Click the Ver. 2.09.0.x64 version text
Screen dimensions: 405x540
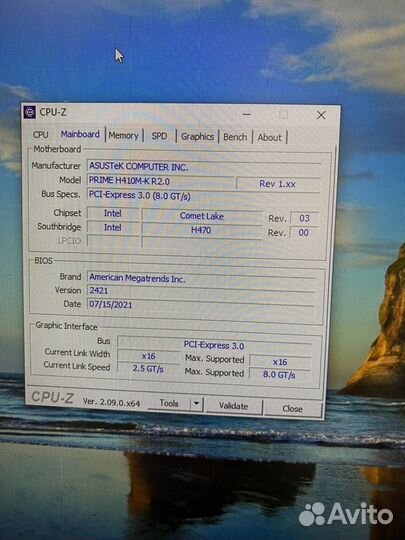pyautogui.click(x=111, y=402)
